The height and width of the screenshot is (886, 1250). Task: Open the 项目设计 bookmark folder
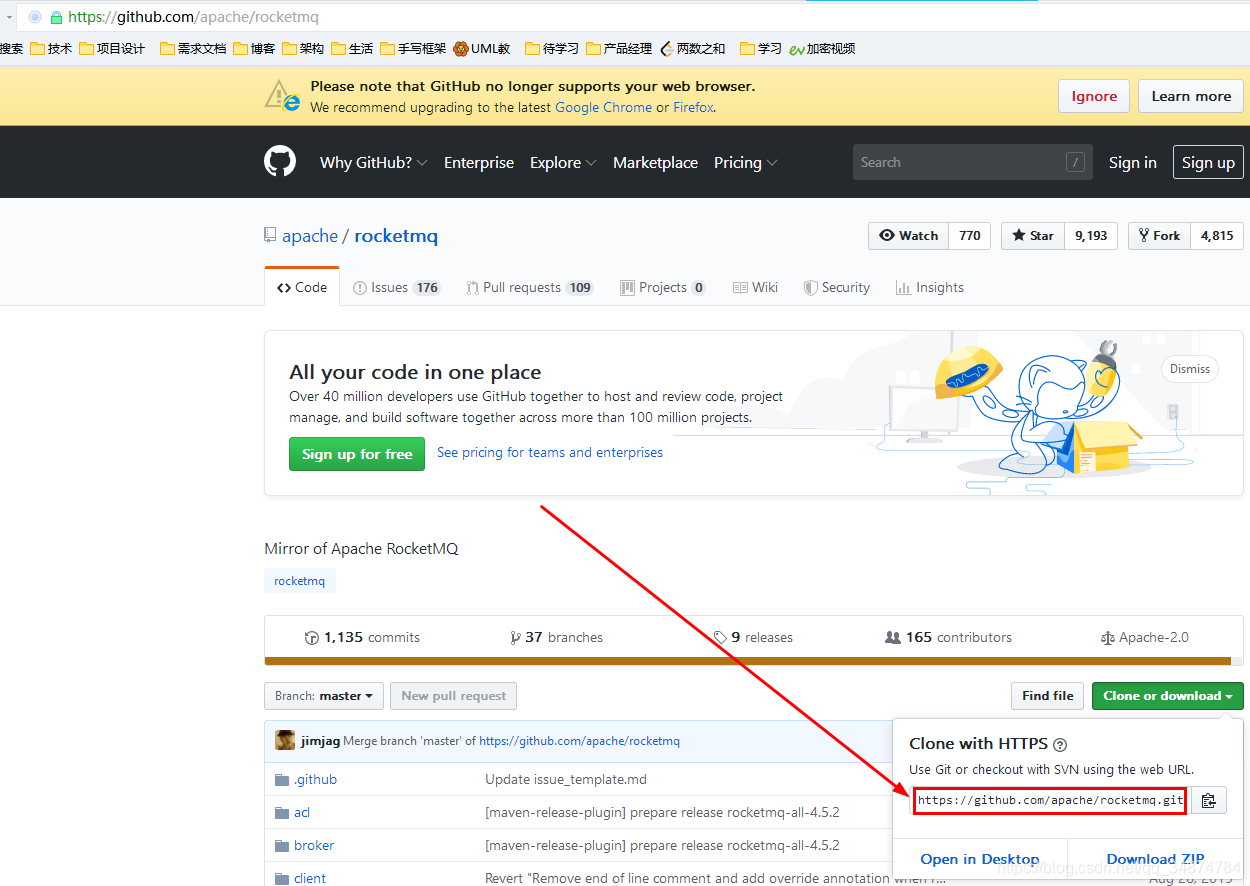112,48
